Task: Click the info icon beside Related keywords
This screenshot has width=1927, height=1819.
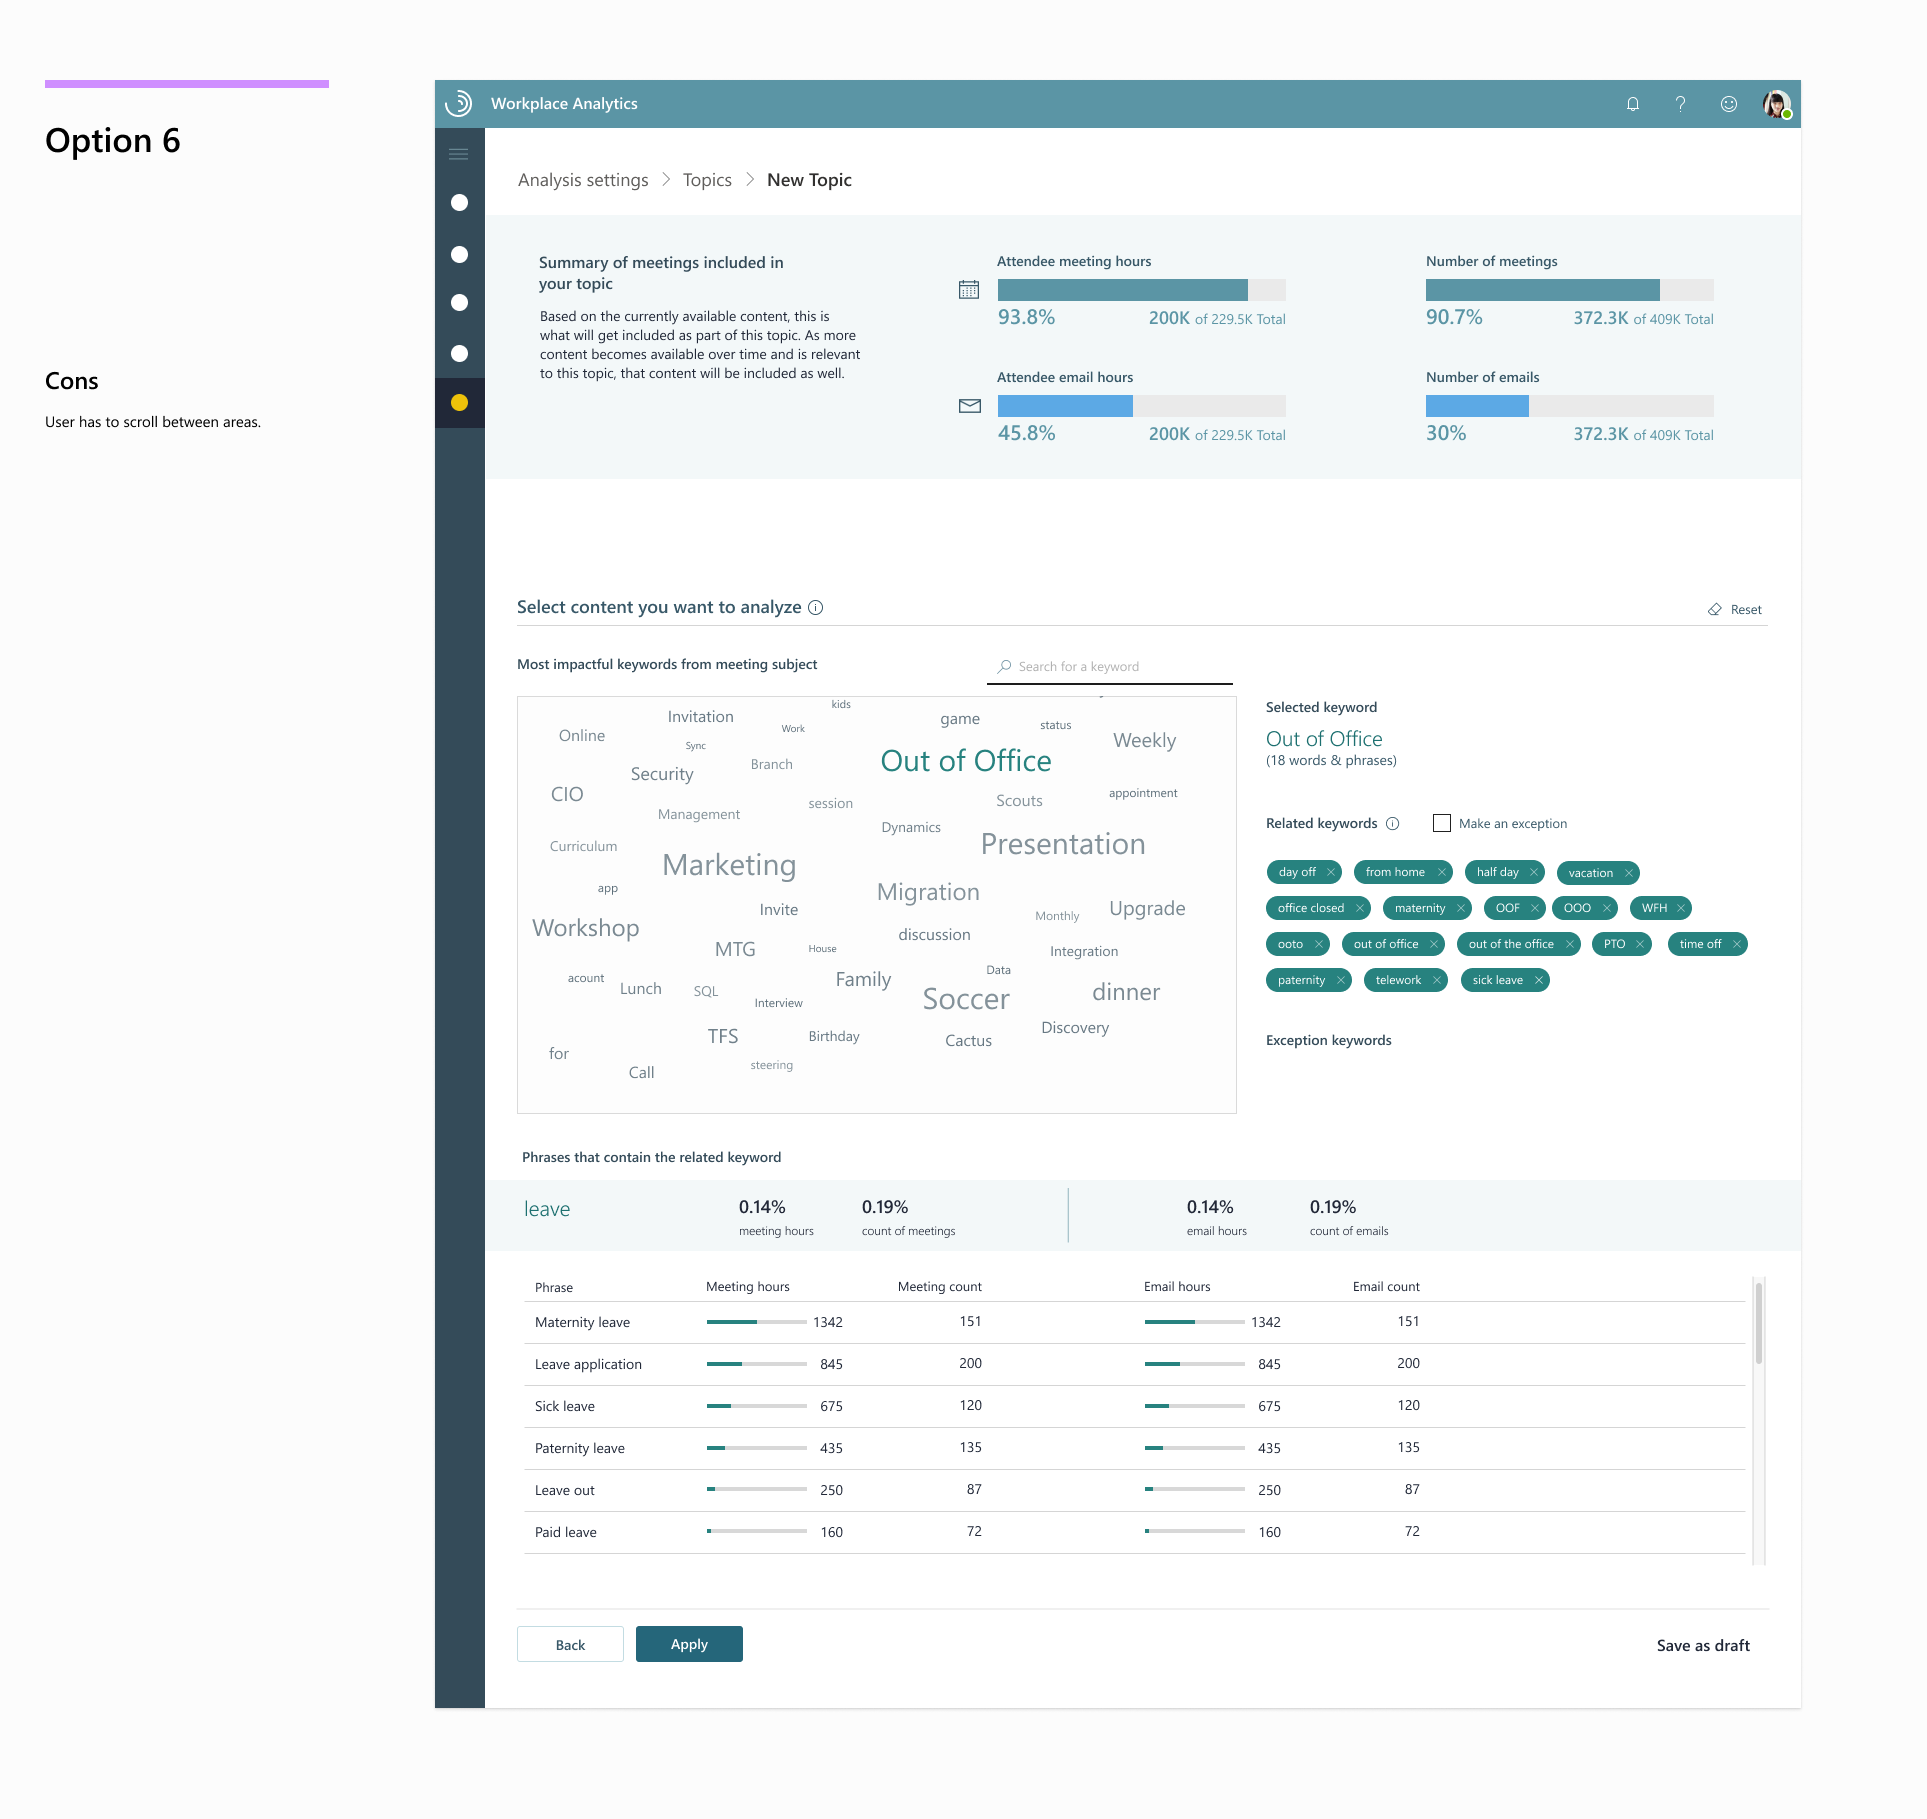Action: coord(1392,823)
